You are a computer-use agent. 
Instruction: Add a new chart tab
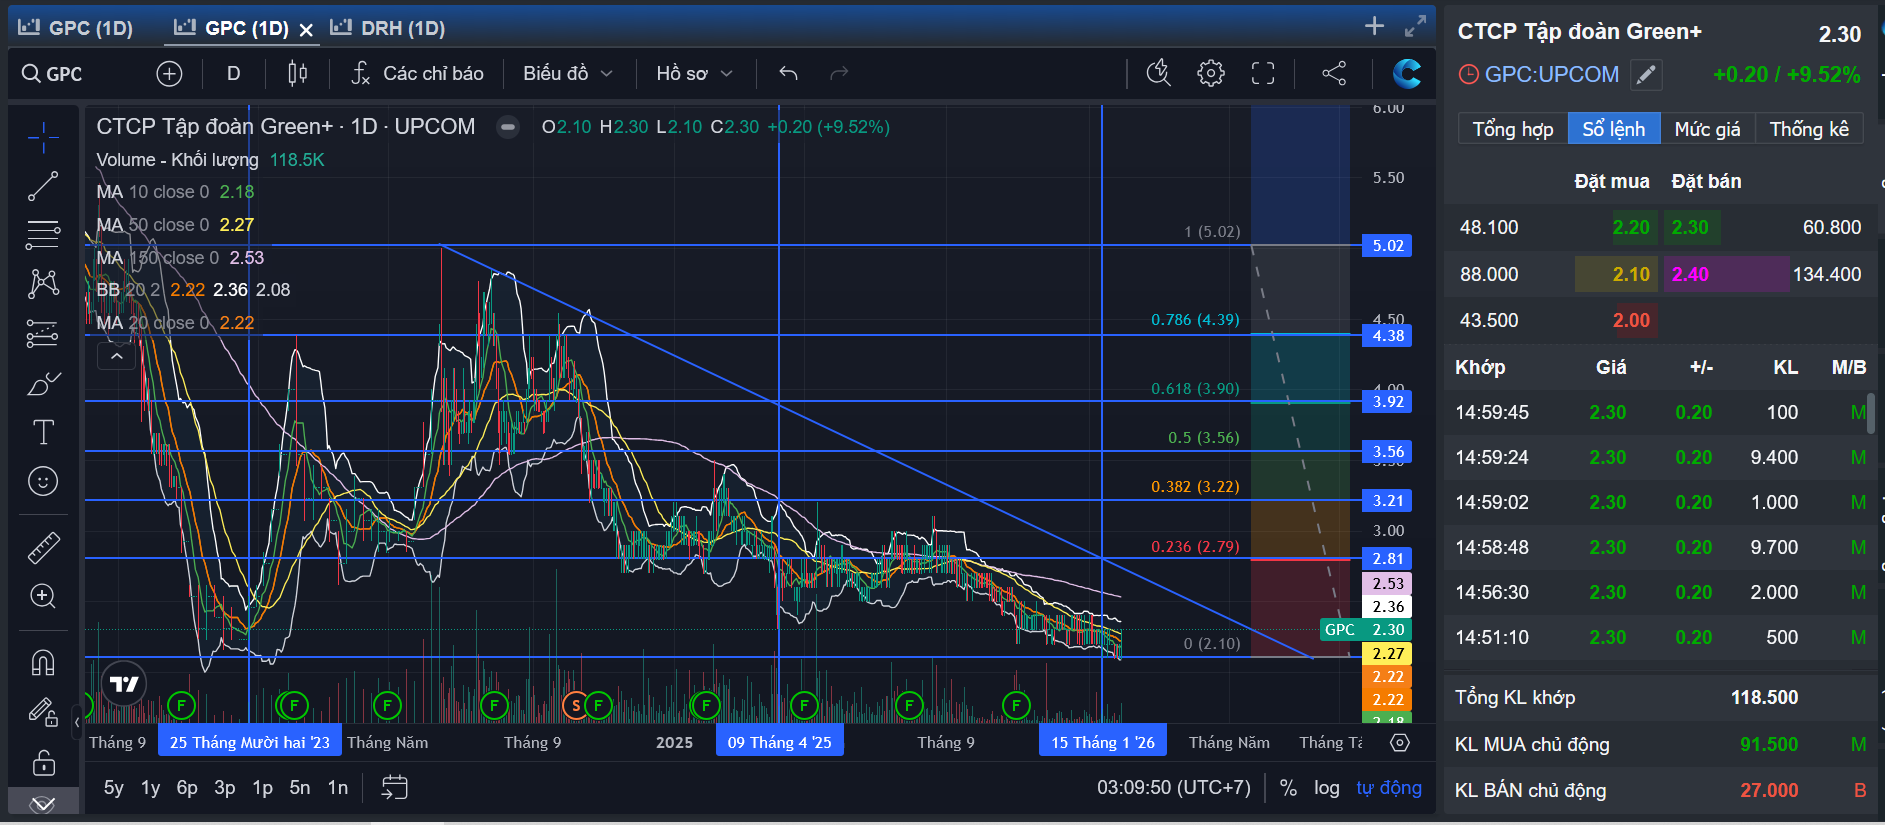pyautogui.click(x=1375, y=26)
